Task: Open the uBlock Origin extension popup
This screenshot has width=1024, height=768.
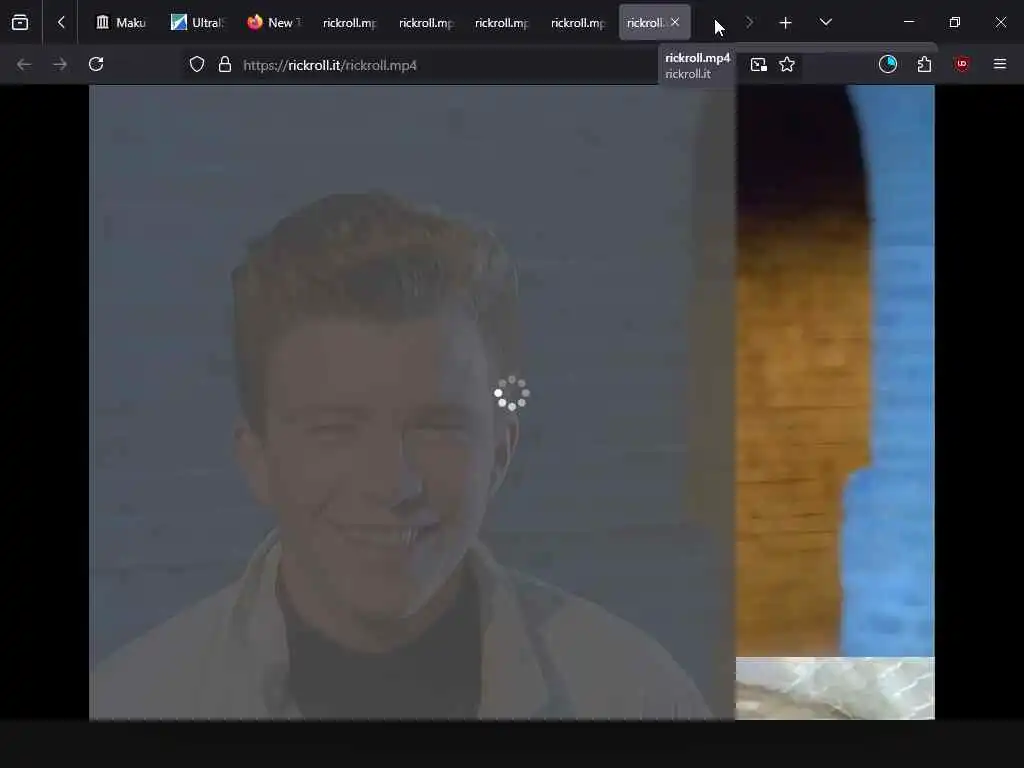Action: pyautogui.click(x=962, y=64)
